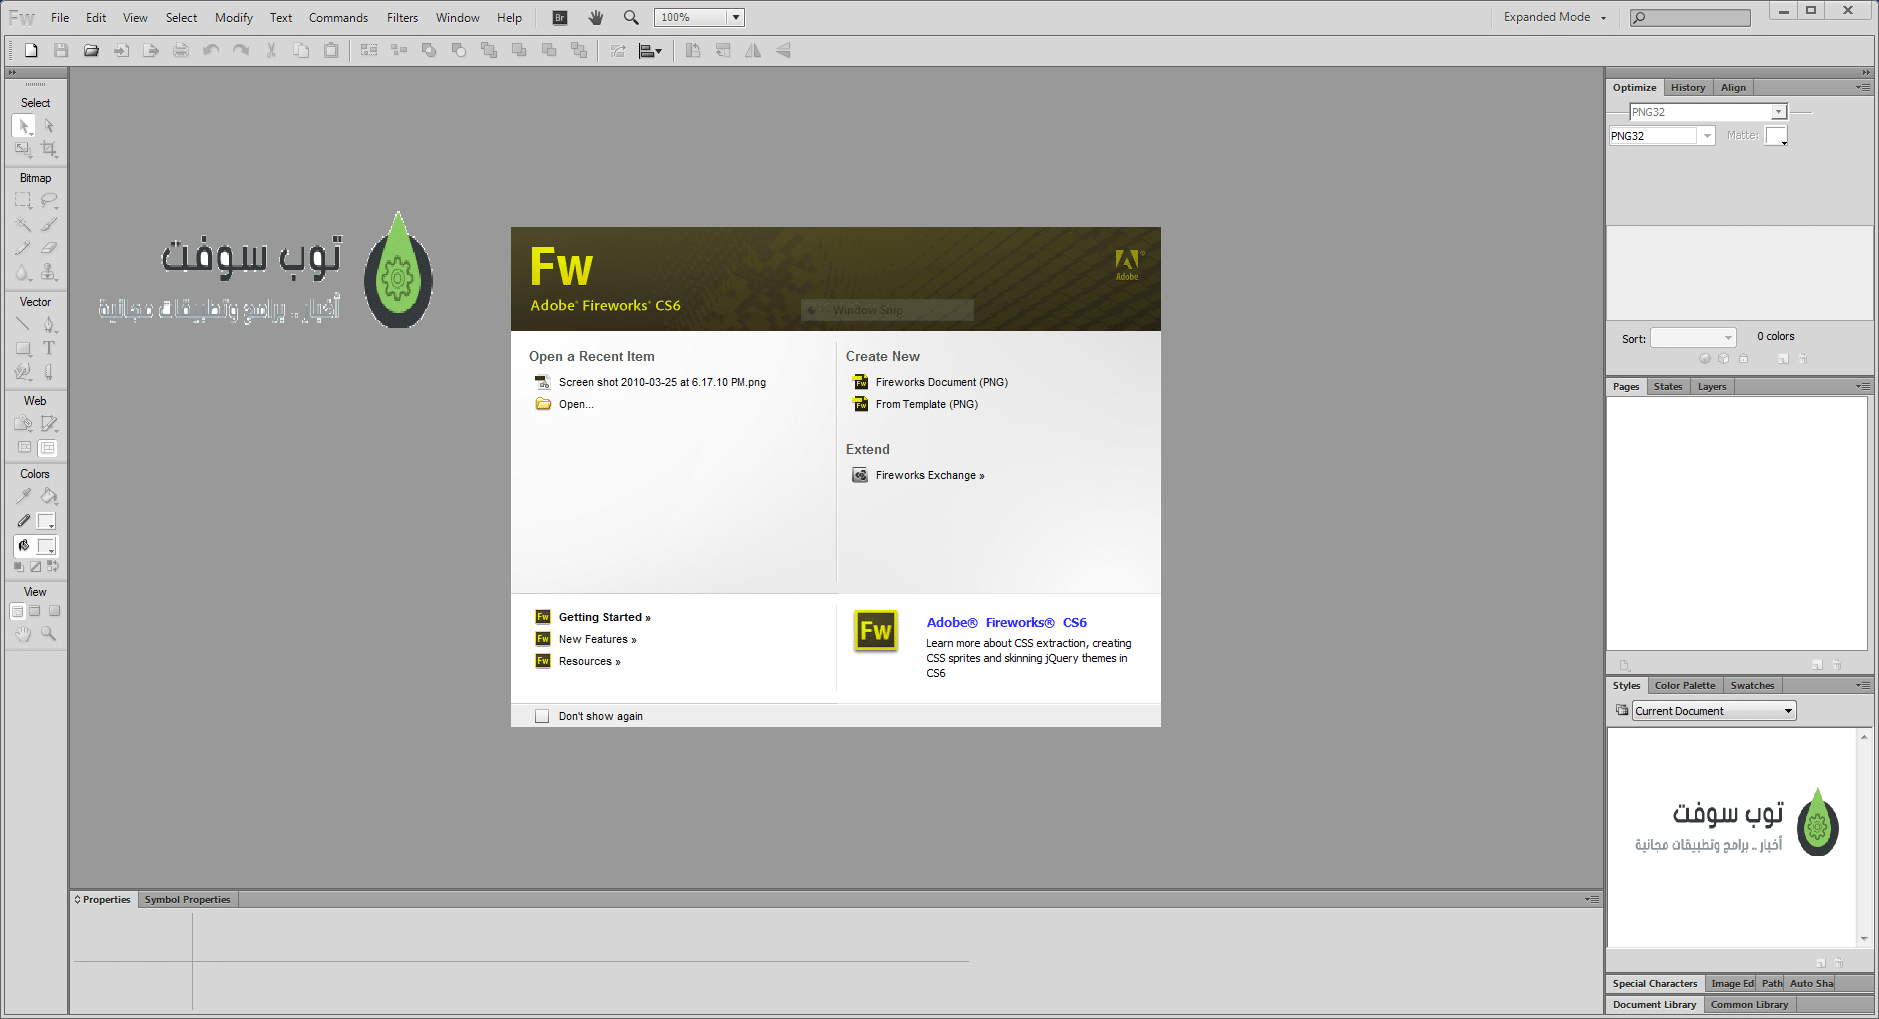The width and height of the screenshot is (1879, 1019).
Task: Open the Align toolbar dropdown button
Action: (x=650, y=50)
